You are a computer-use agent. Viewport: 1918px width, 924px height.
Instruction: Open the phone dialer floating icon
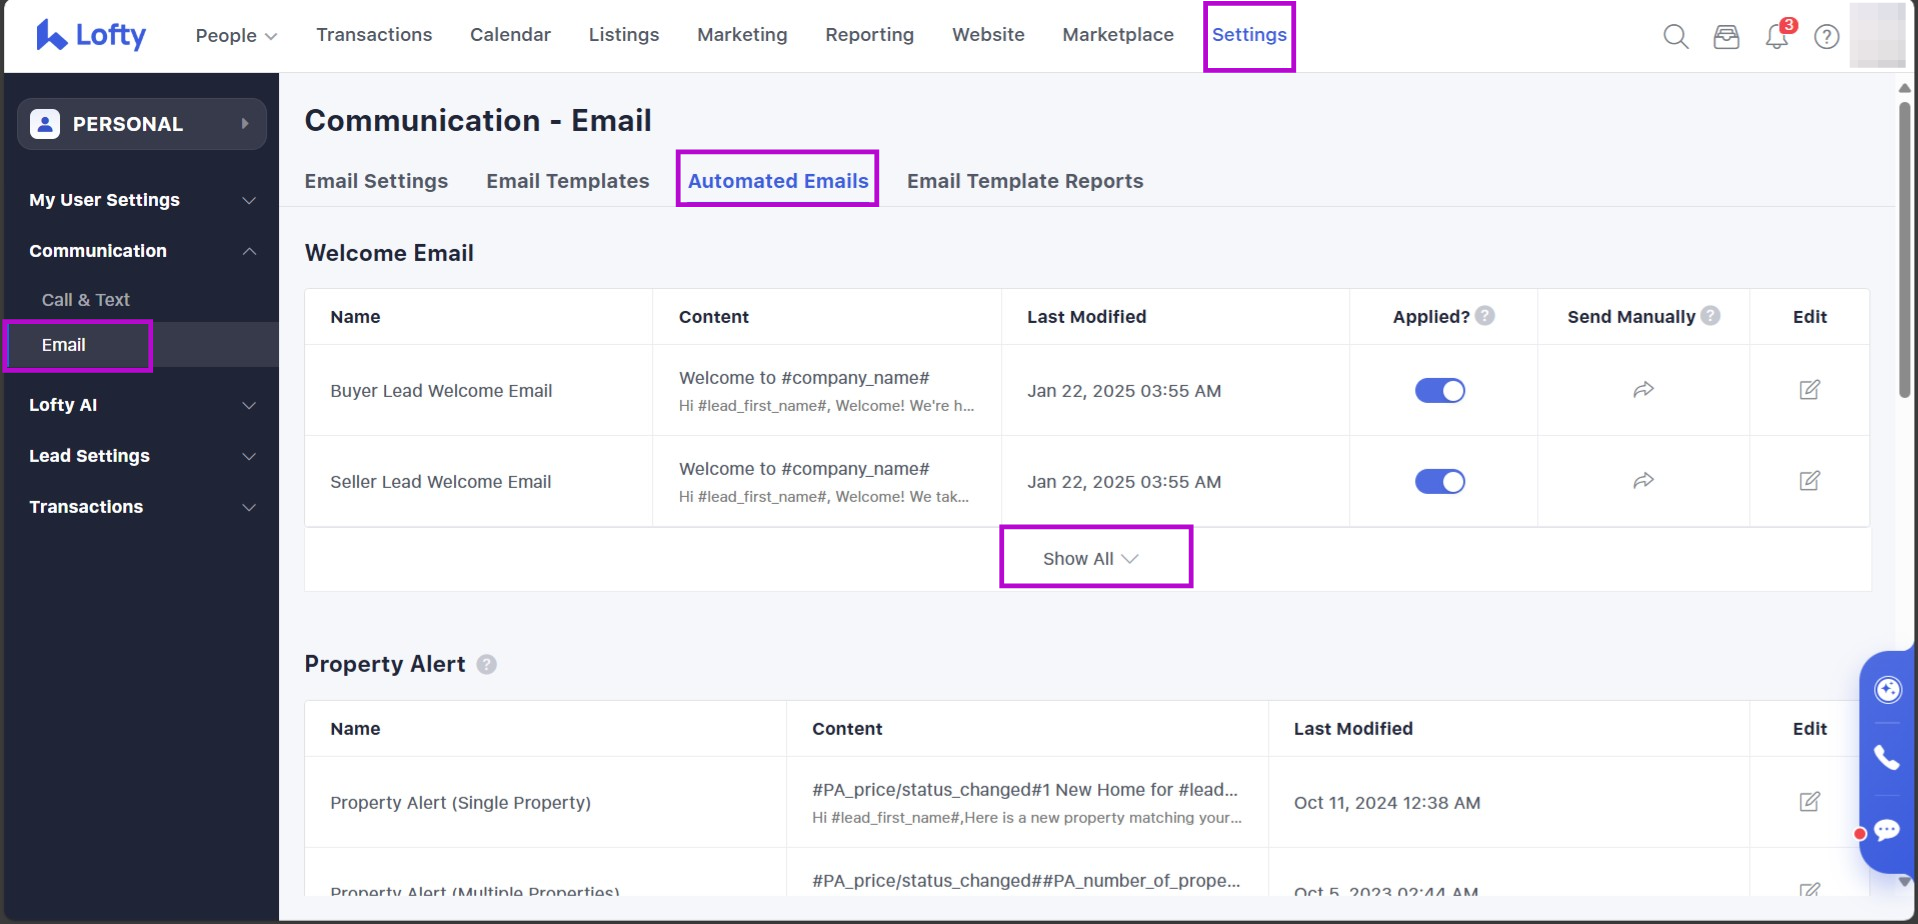[x=1886, y=758]
